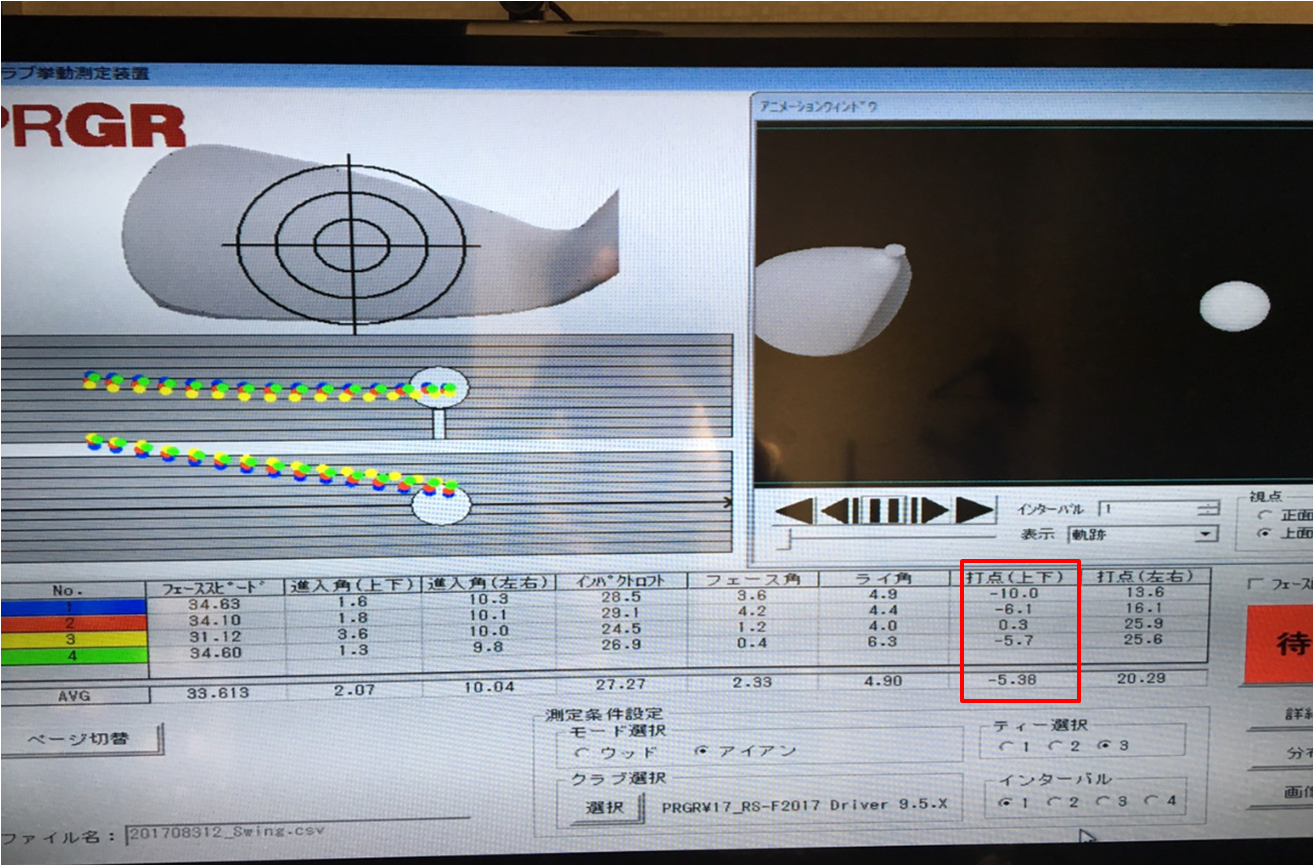1314x866 pixels.
Task: Choose tee option 2 under ティー選択
Action: [x=1053, y=745]
